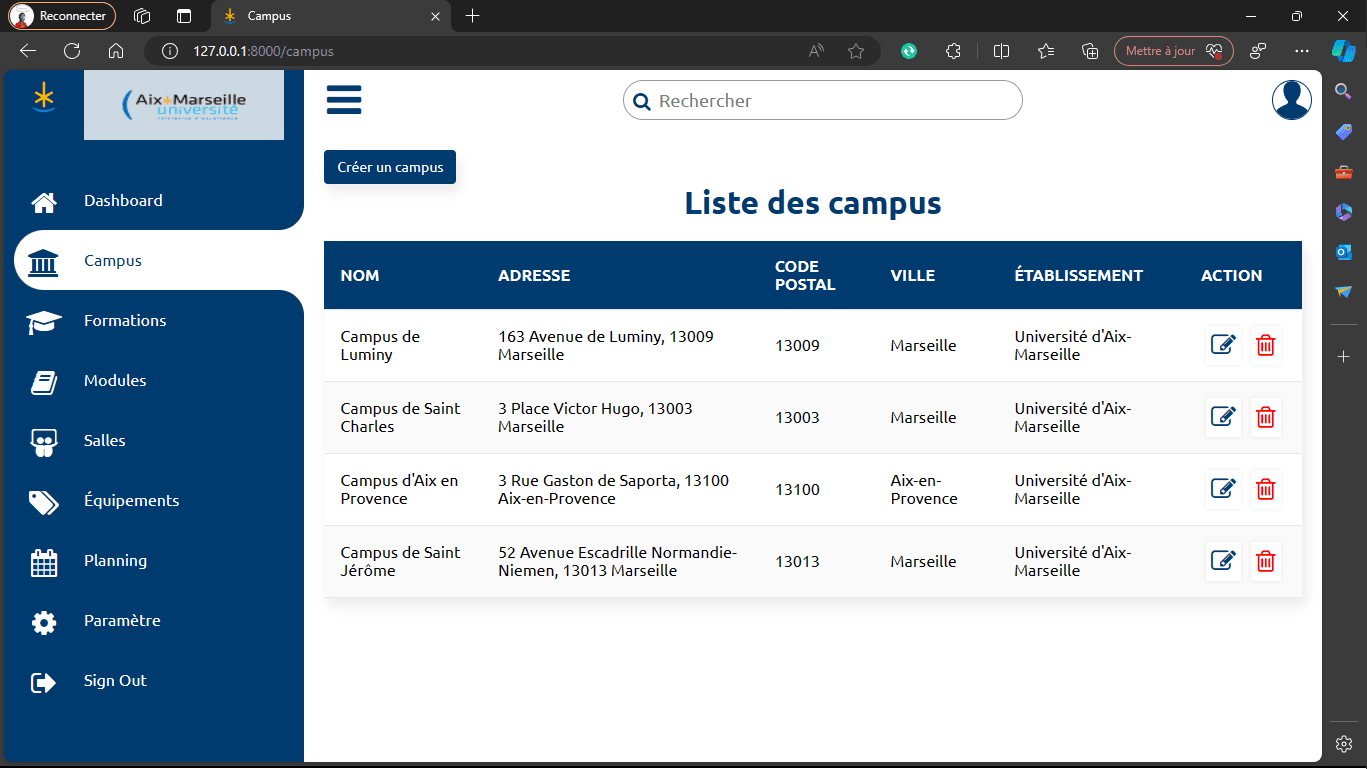
Task: Click the Reconnecter profile button
Action: [62, 16]
